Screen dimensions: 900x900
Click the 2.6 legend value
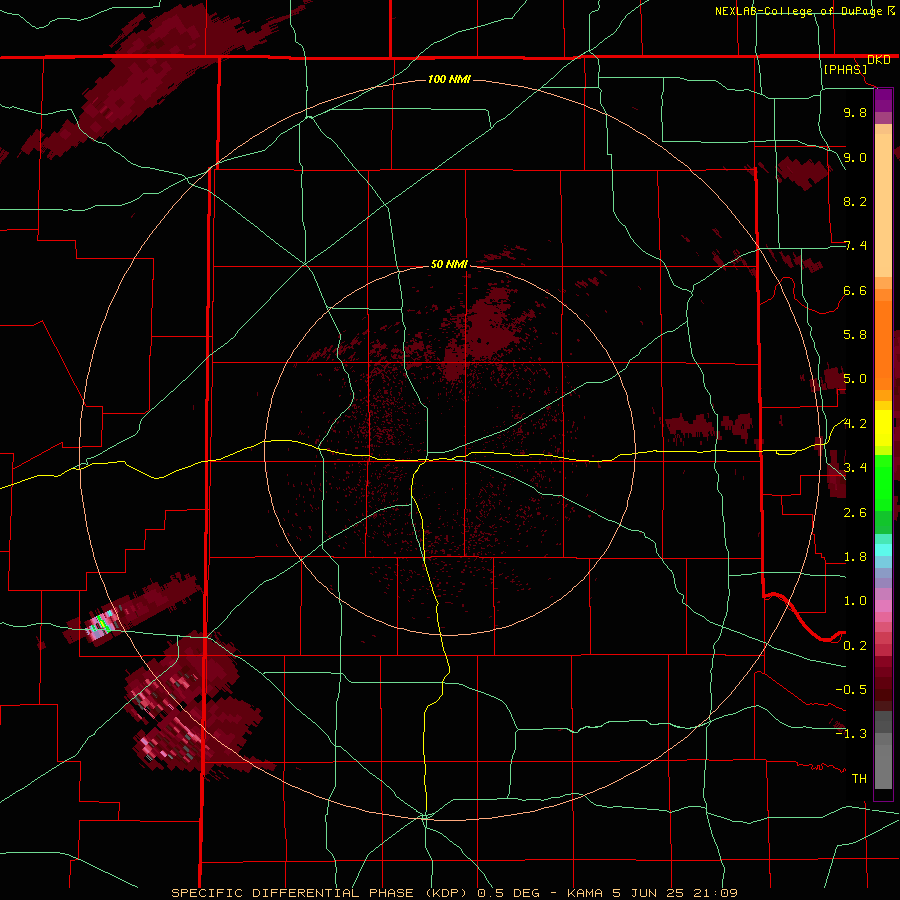[x=855, y=513]
